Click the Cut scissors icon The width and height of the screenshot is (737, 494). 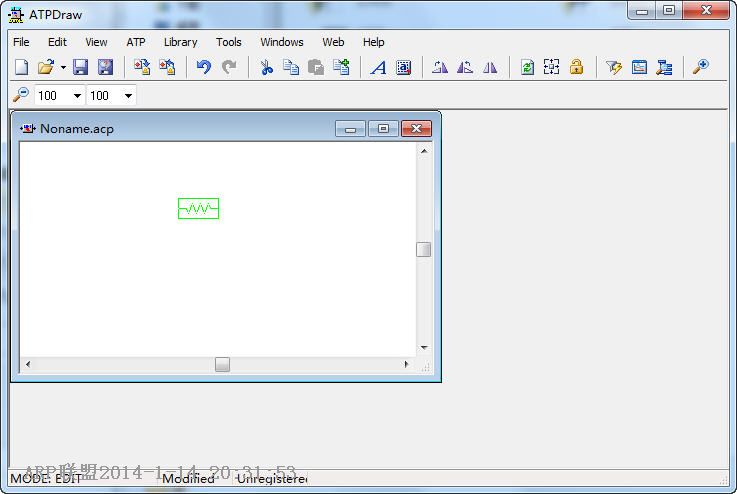[x=266, y=67]
